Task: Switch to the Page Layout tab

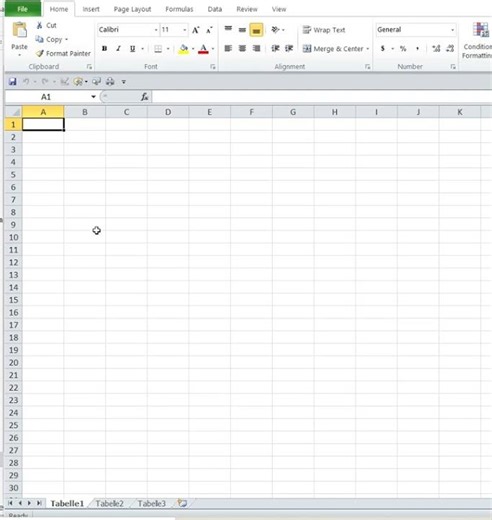Action: [x=132, y=9]
